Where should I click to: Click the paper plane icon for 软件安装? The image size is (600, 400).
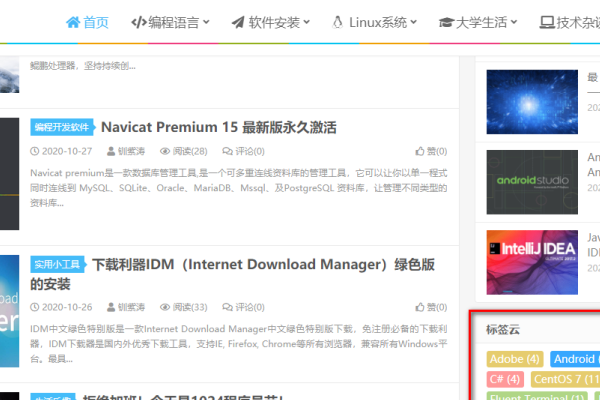pos(237,21)
